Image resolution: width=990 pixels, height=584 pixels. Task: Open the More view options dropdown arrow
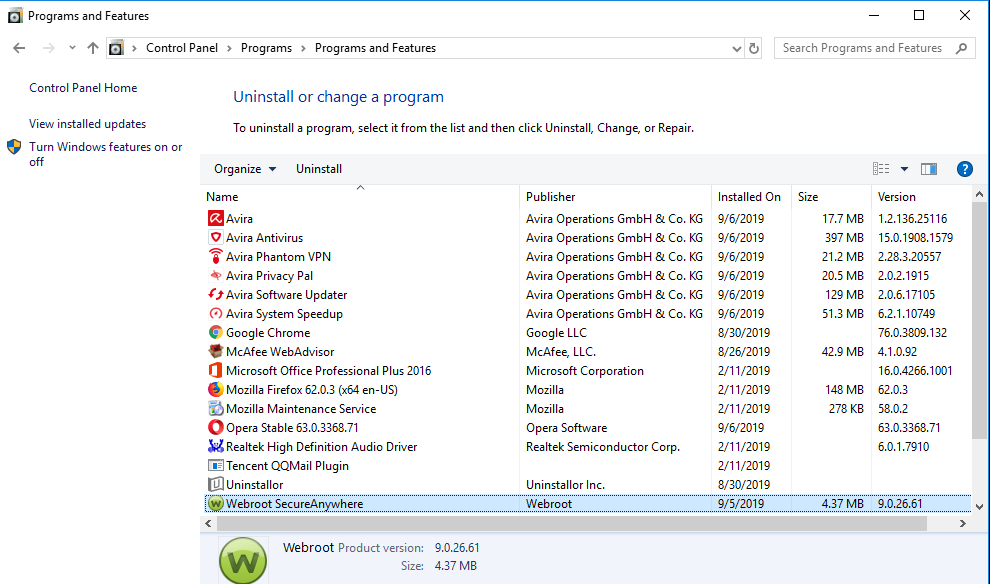[904, 169]
